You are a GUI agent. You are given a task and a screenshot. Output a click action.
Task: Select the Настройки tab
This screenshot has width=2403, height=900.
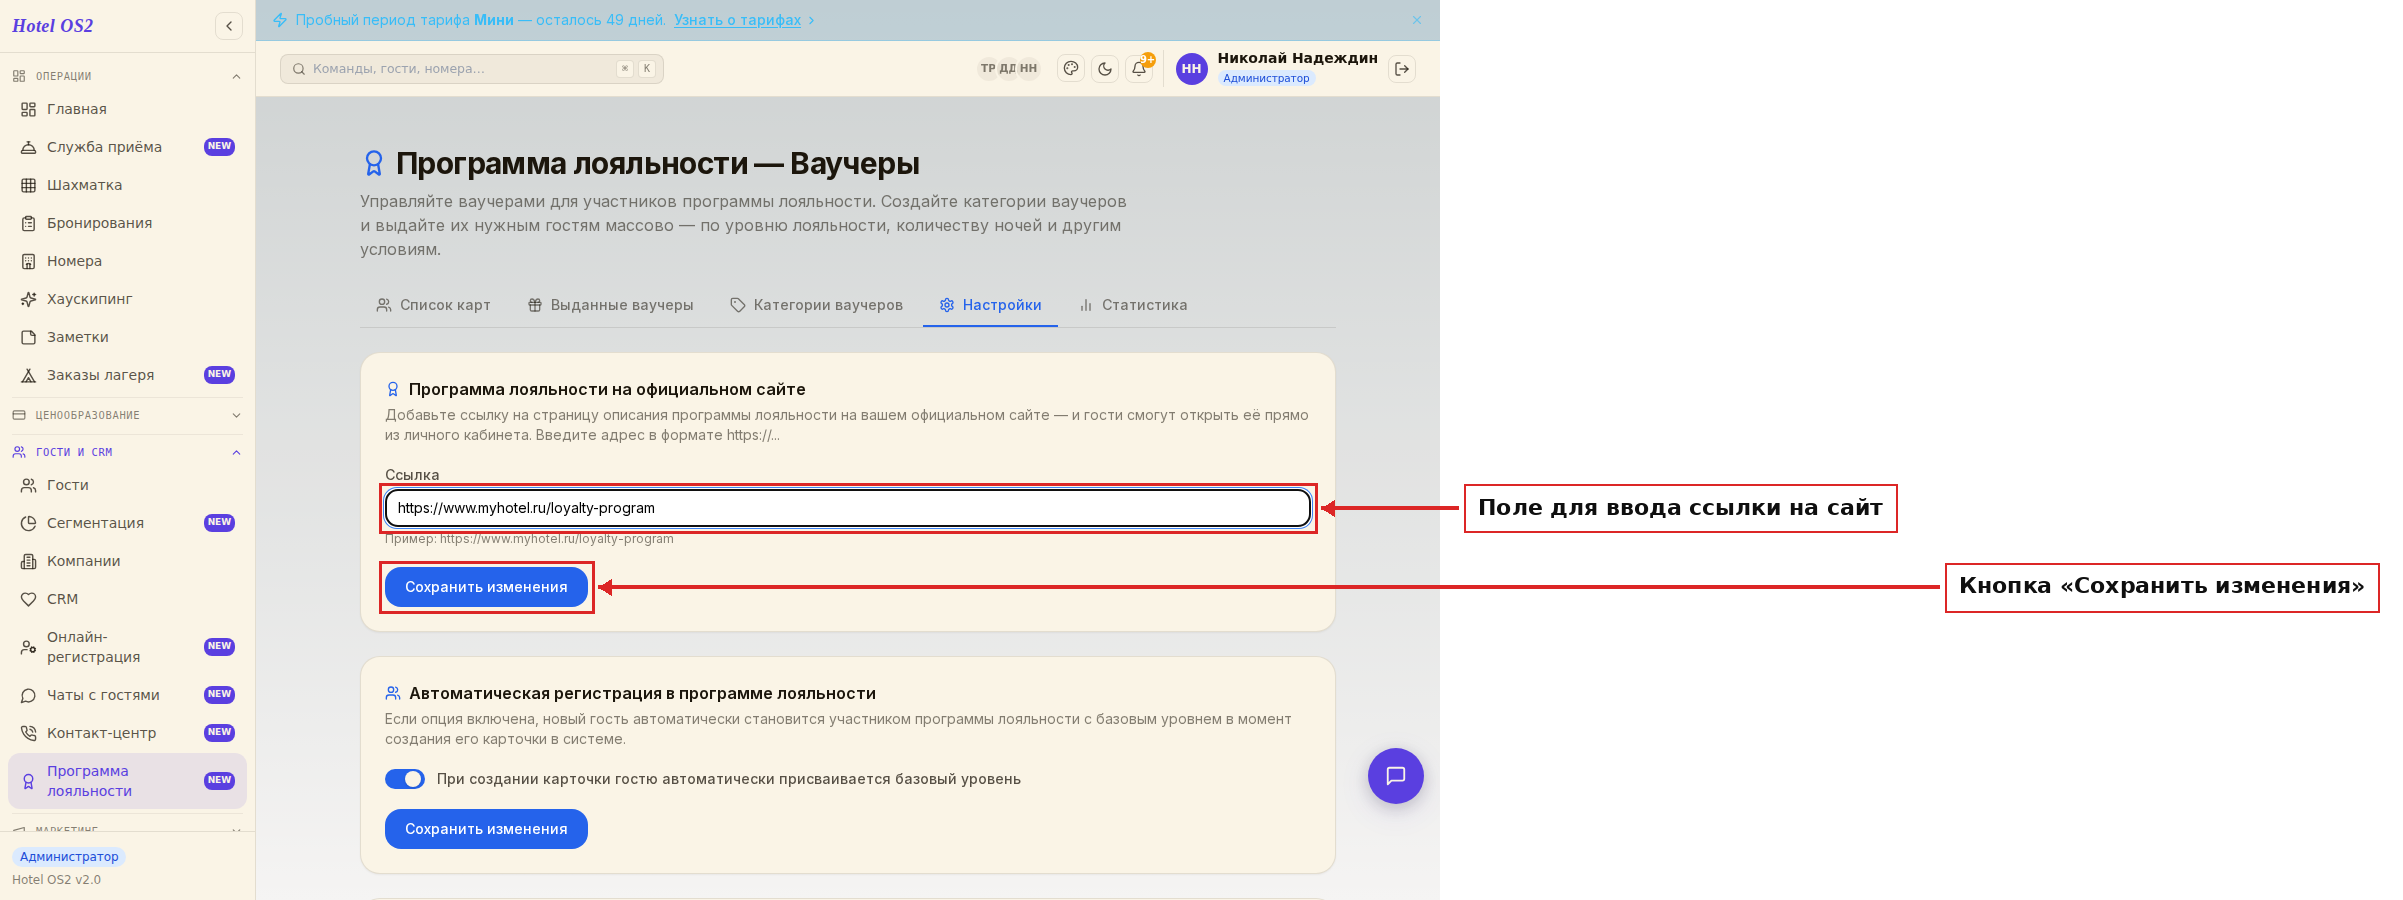990,305
